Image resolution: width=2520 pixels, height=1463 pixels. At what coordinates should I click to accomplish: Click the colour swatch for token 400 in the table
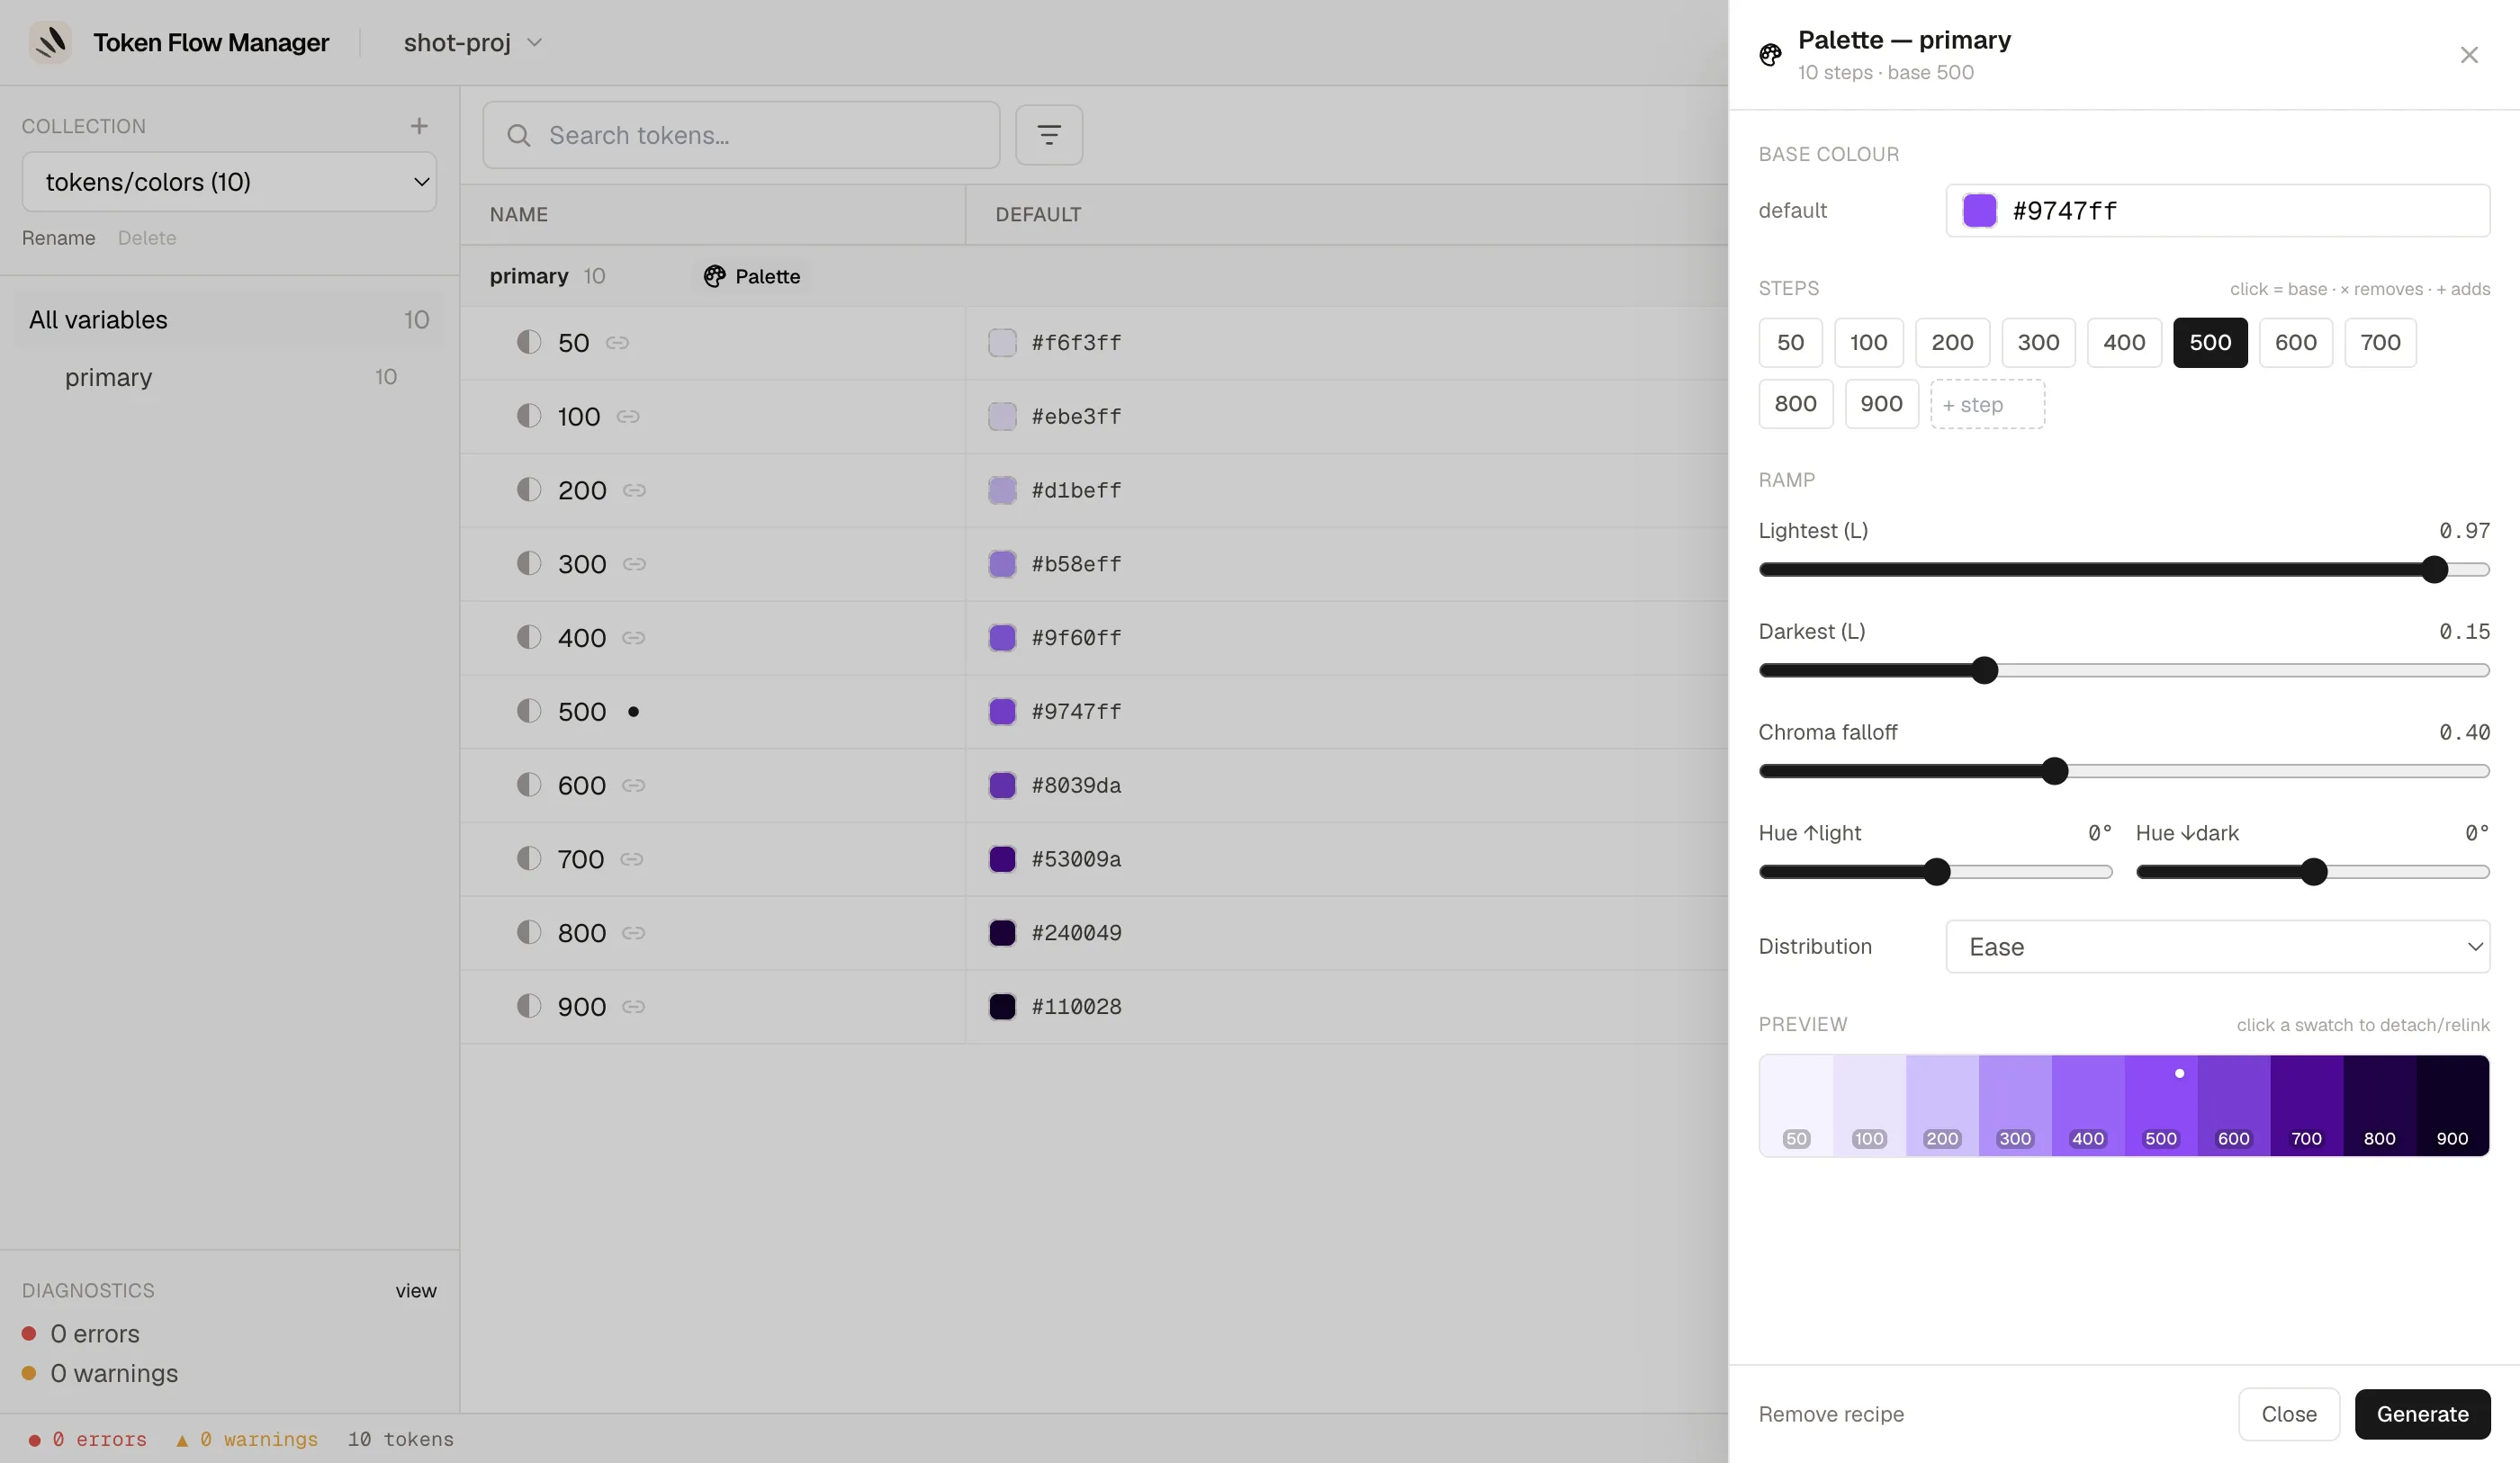tap(1002, 638)
